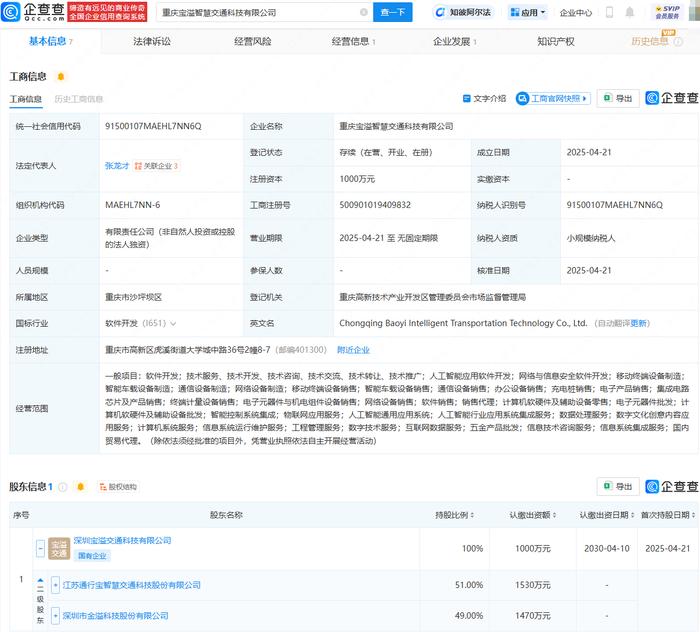Viewport: 700px width, 632px height.
Task: Clear the search box with the X icon
Action: click(x=364, y=12)
